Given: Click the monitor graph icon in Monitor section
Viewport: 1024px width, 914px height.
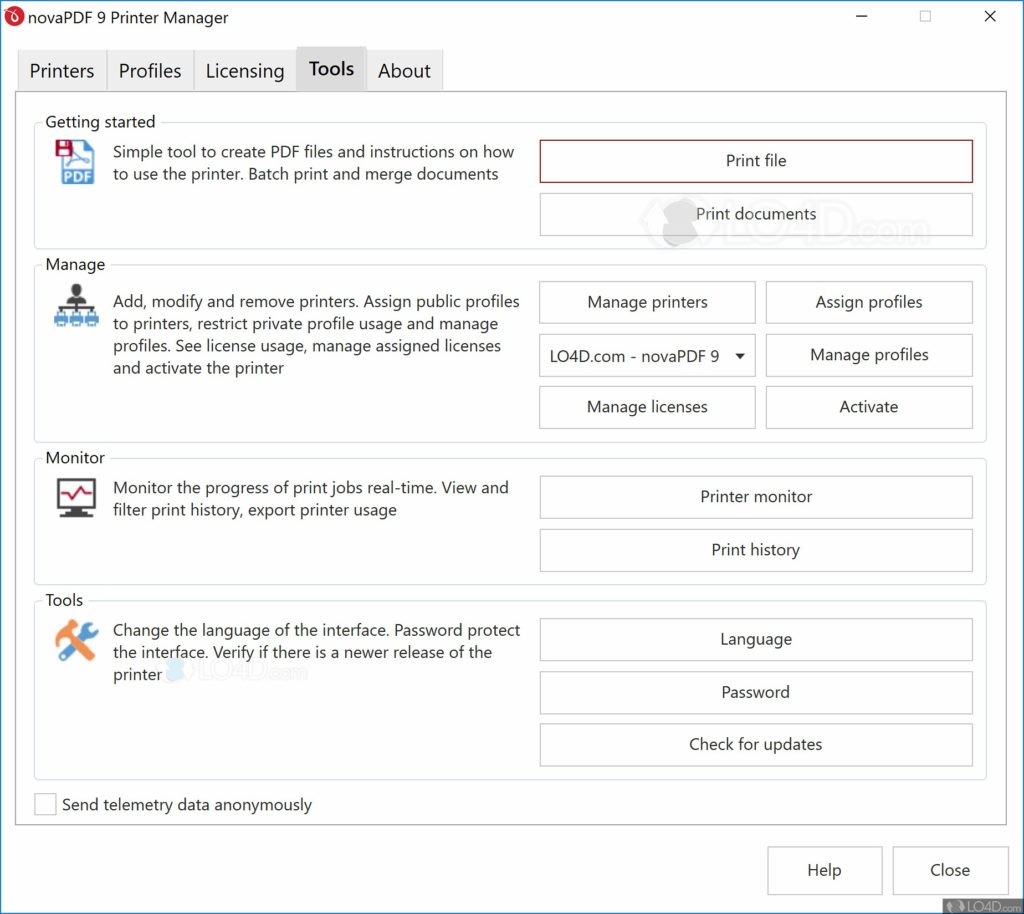Looking at the screenshot, I should tap(76, 497).
